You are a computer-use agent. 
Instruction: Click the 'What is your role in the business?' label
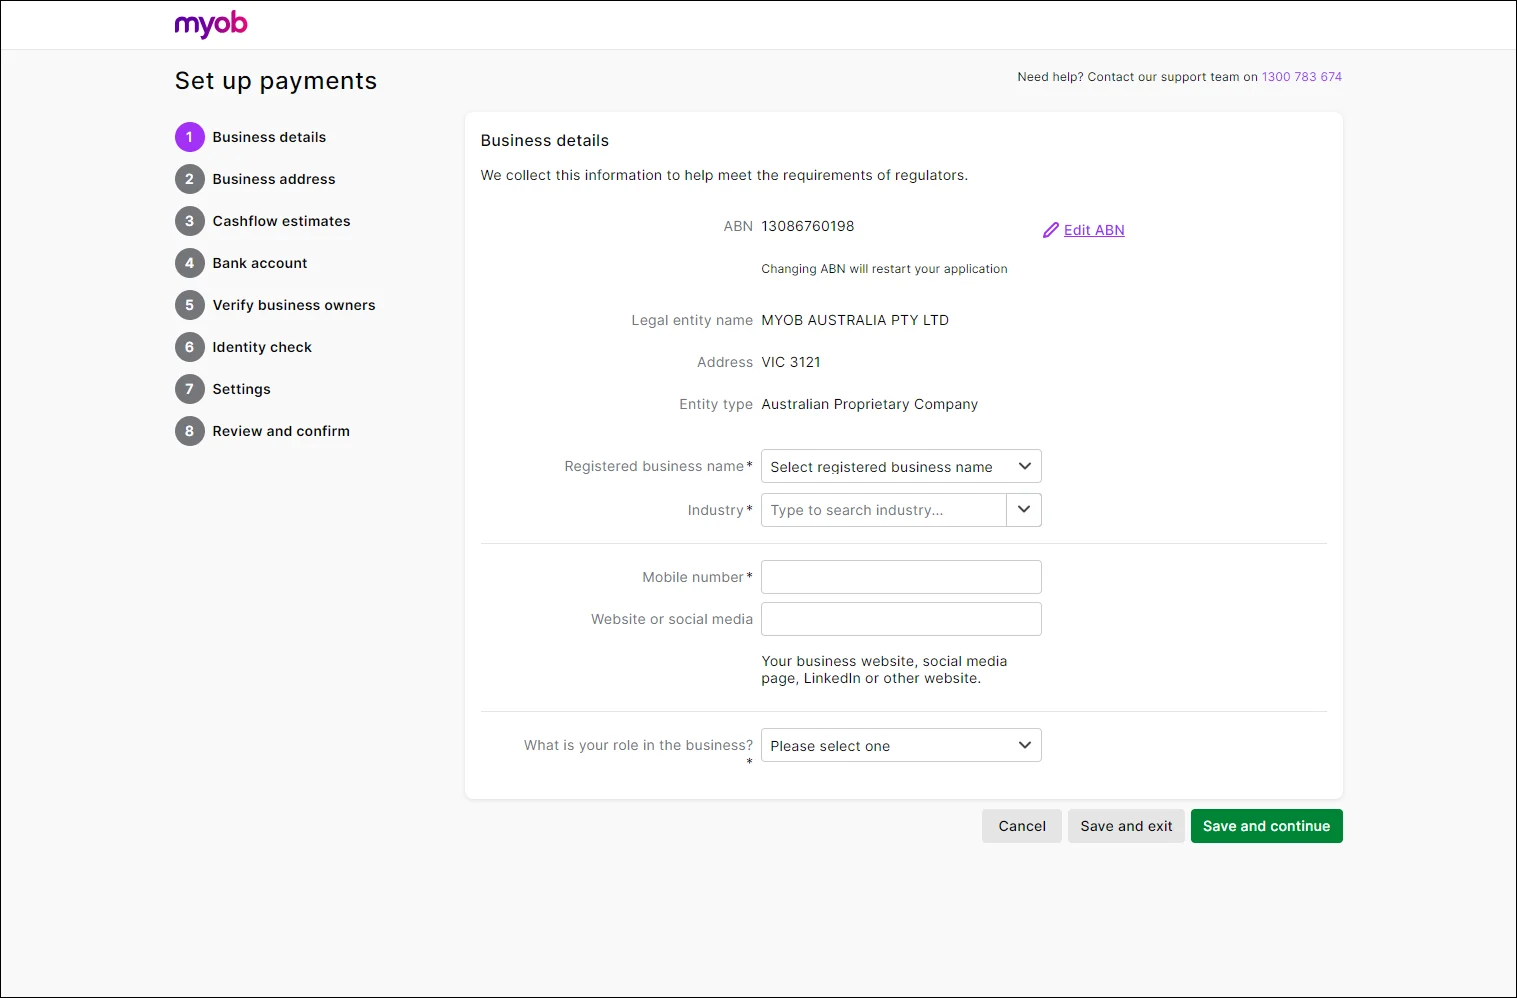[x=638, y=745]
